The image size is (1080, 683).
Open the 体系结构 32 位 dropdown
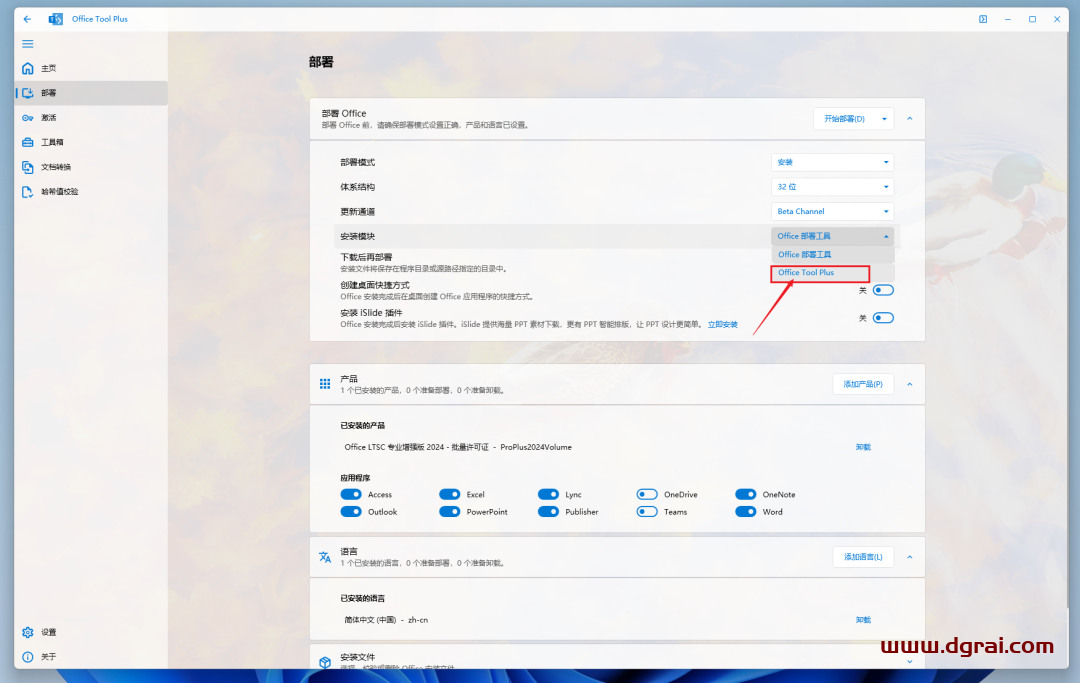(832, 187)
